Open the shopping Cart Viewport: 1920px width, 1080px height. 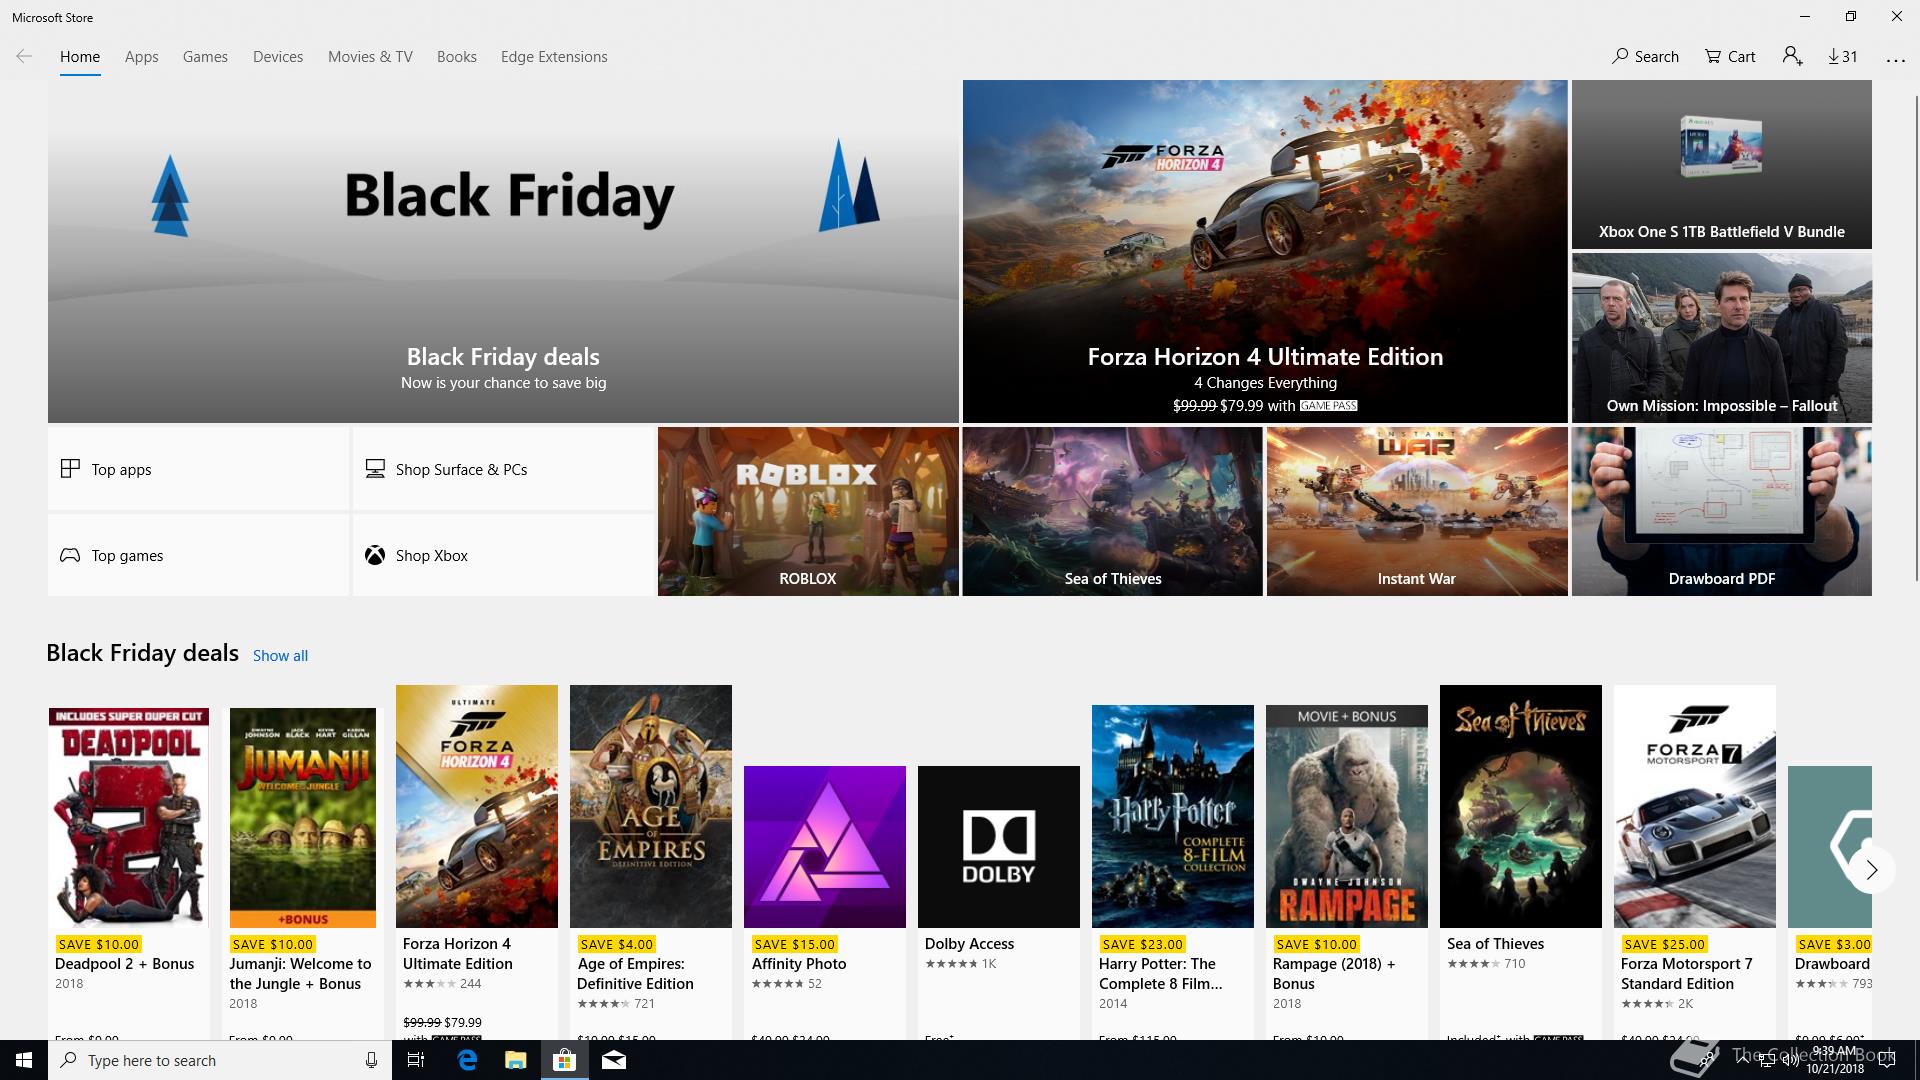click(1730, 56)
